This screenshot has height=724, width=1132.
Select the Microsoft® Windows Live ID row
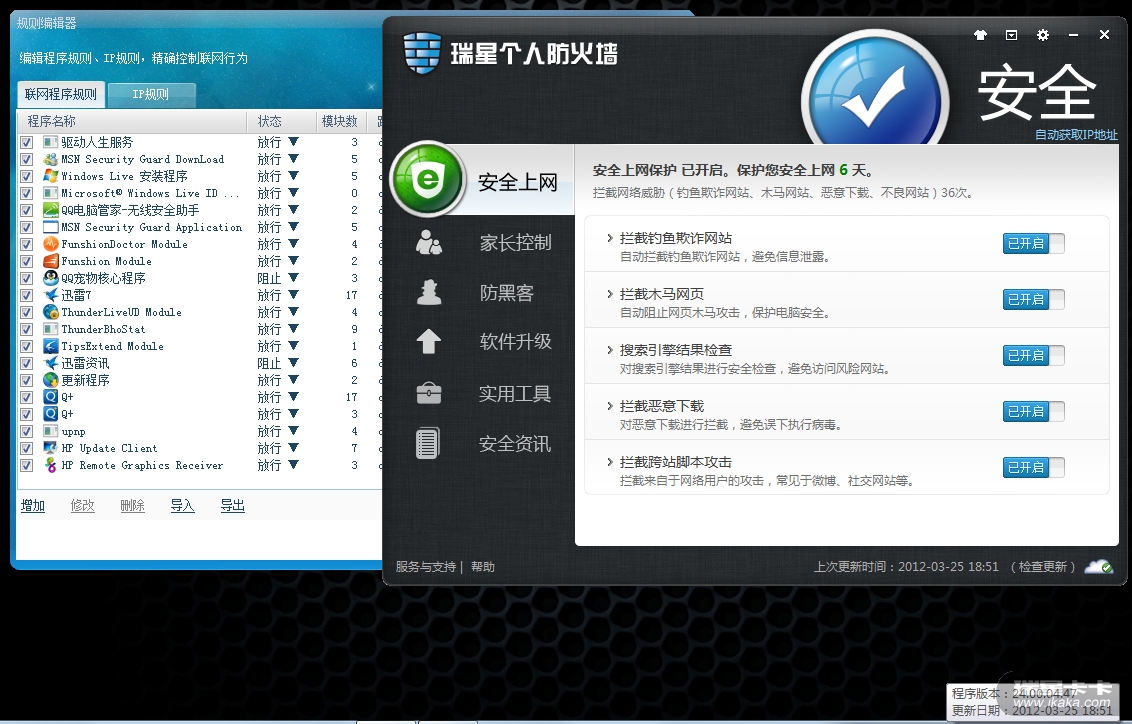click(199, 193)
